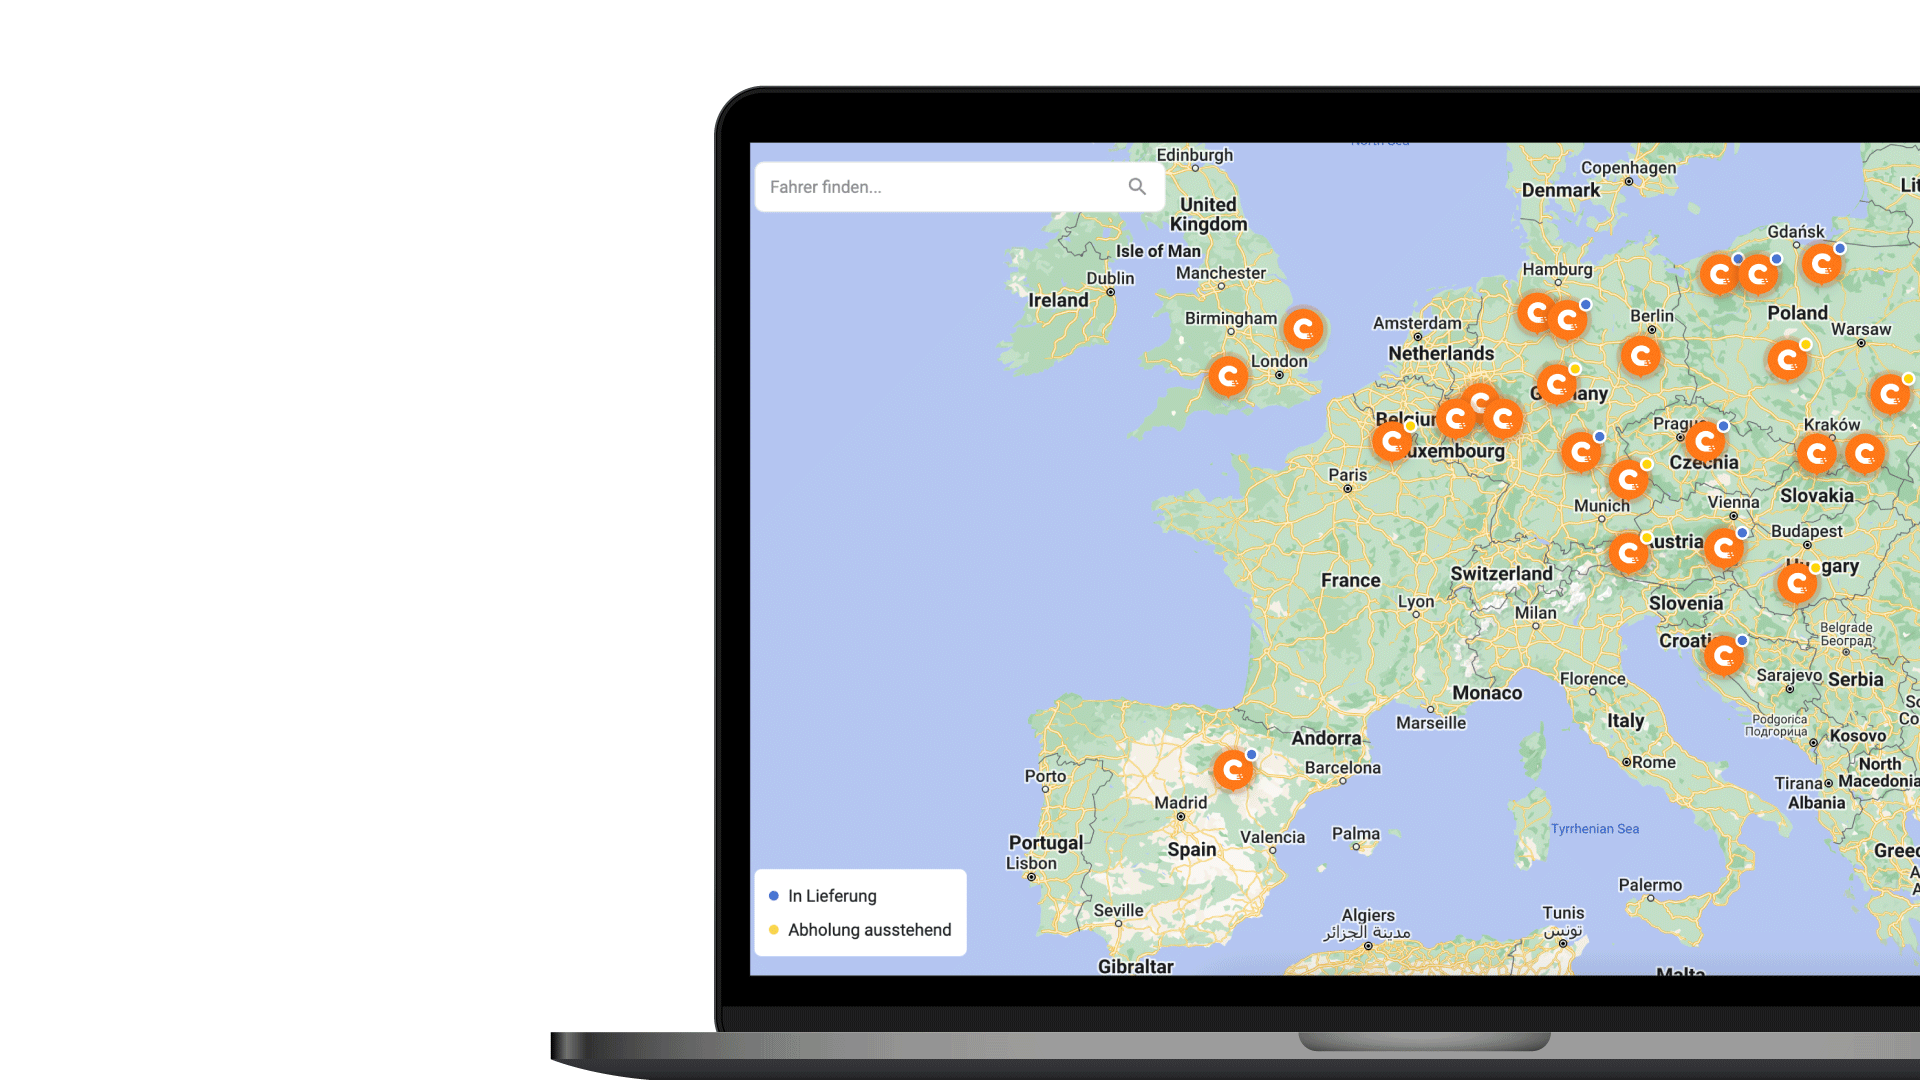Click the search magnifier icon
This screenshot has width=1920, height=1080.
1137,187
